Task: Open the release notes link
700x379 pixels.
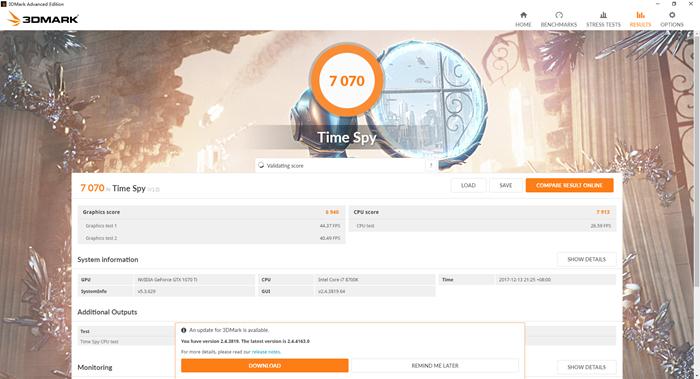Action: coord(266,352)
